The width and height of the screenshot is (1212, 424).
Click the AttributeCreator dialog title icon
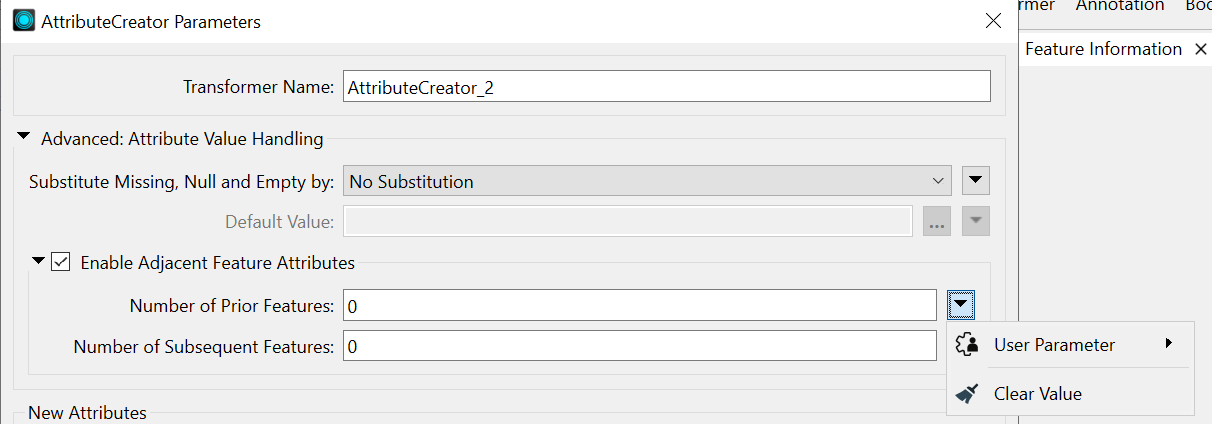23,21
